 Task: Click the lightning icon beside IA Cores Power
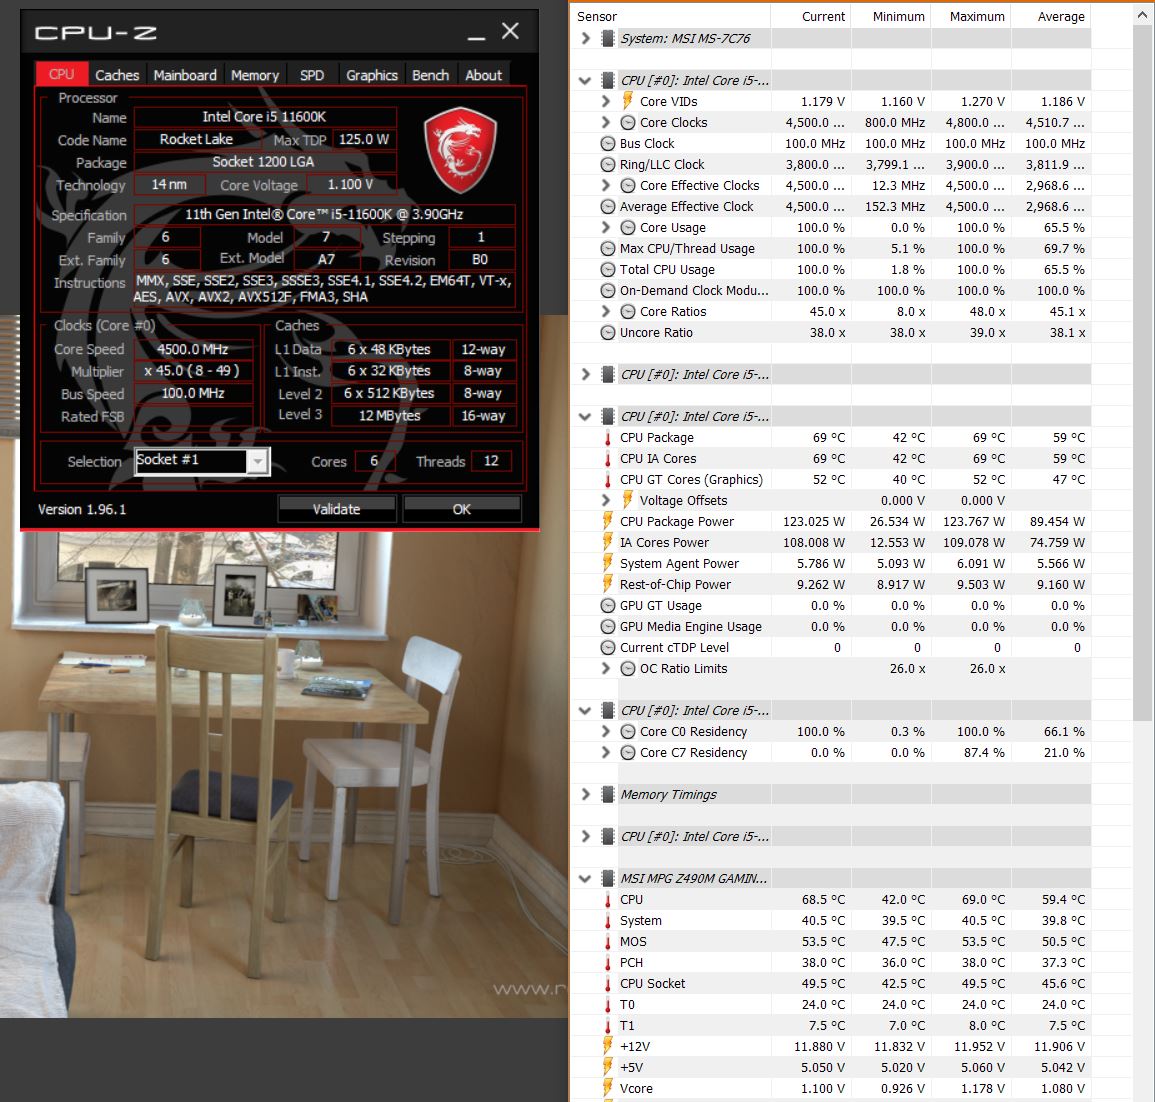tap(608, 541)
